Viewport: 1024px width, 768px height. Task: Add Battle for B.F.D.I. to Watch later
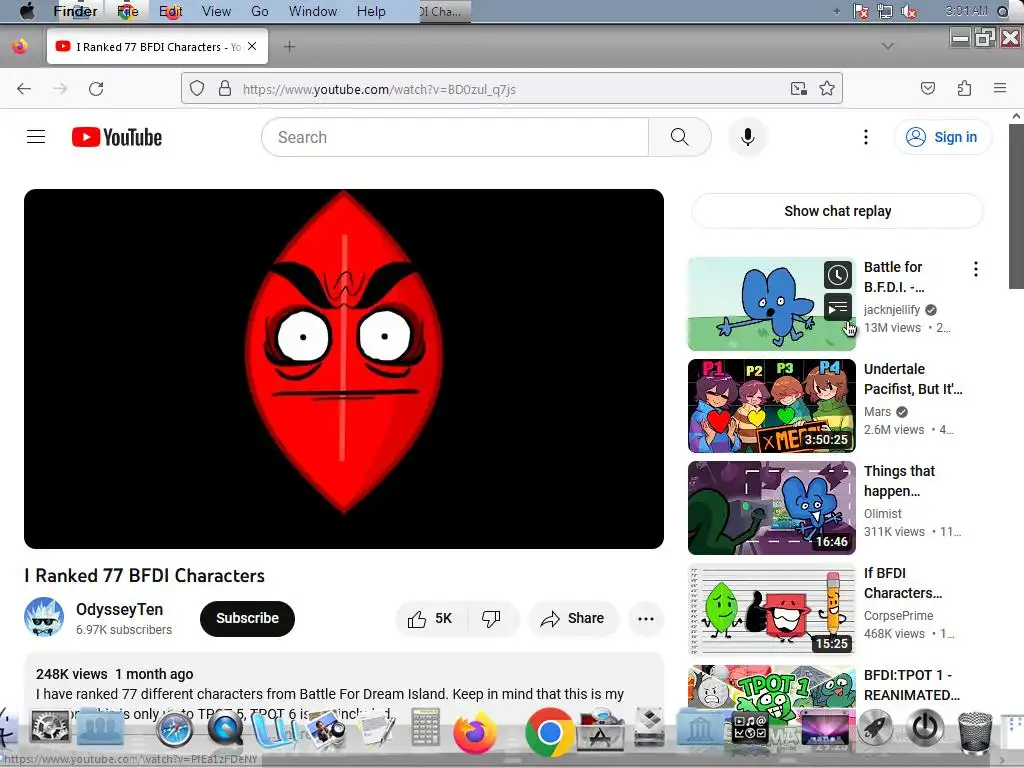[838, 275]
